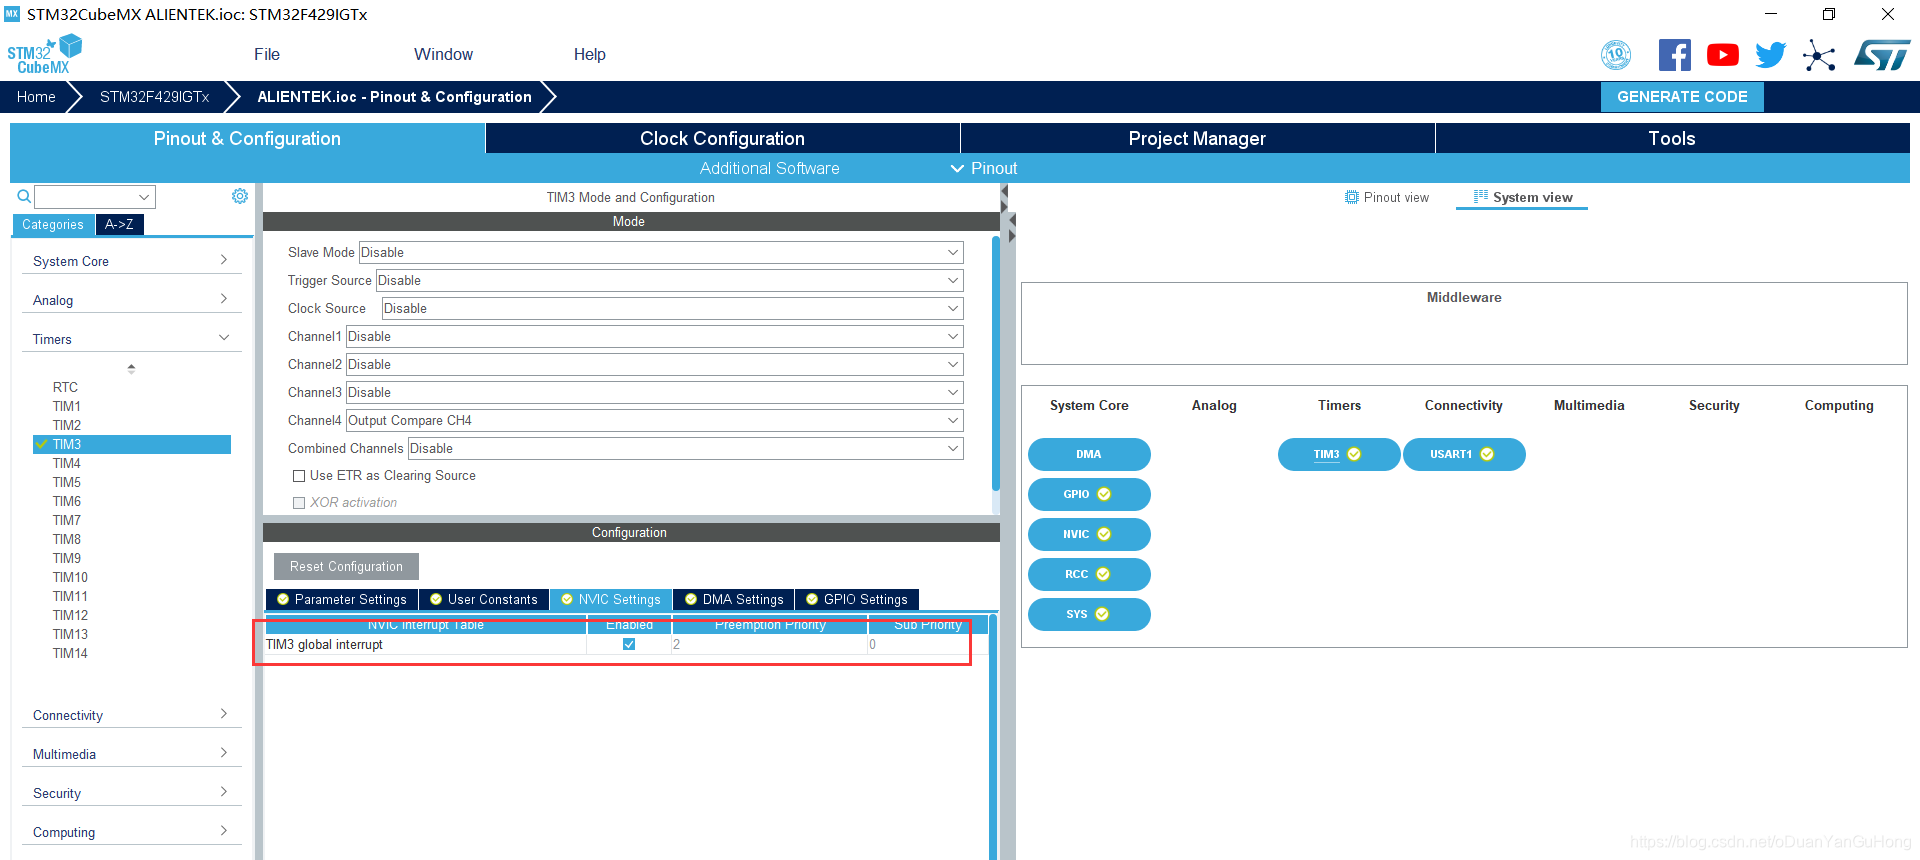Image resolution: width=1920 pixels, height=860 pixels.
Task: Open SYS in System view
Action: pyautogui.click(x=1089, y=614)
